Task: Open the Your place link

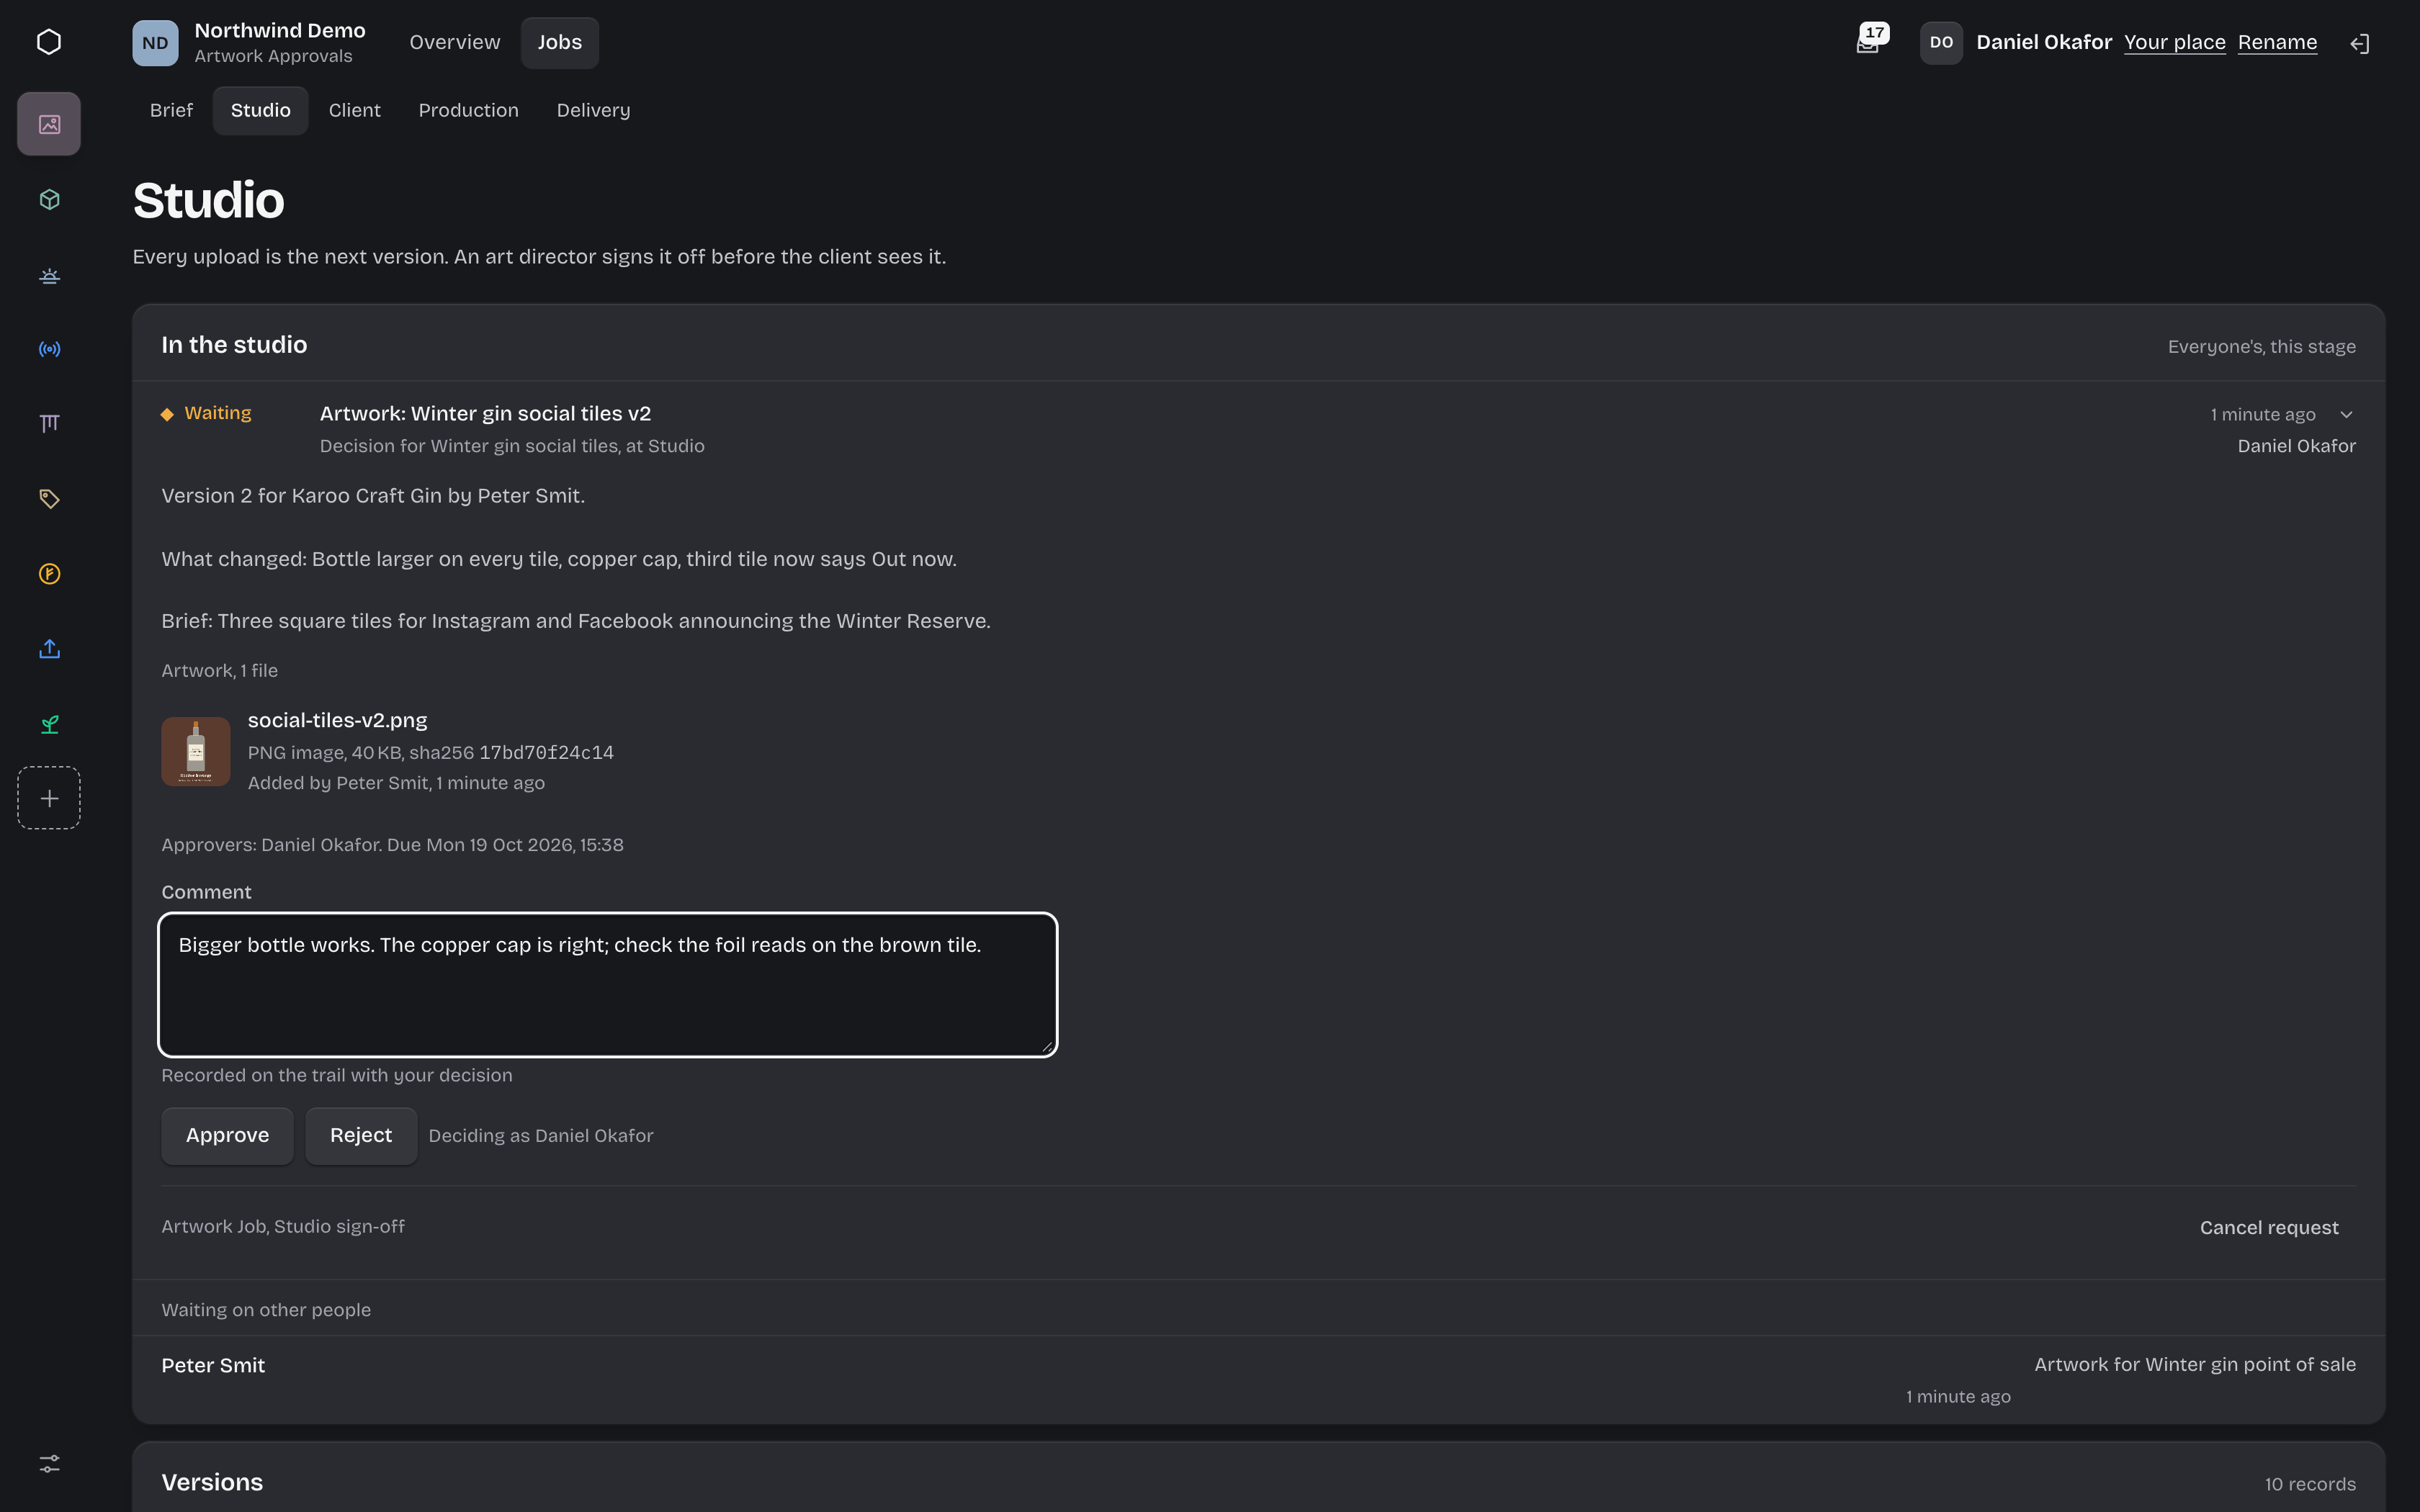Action: (2174, 42)
